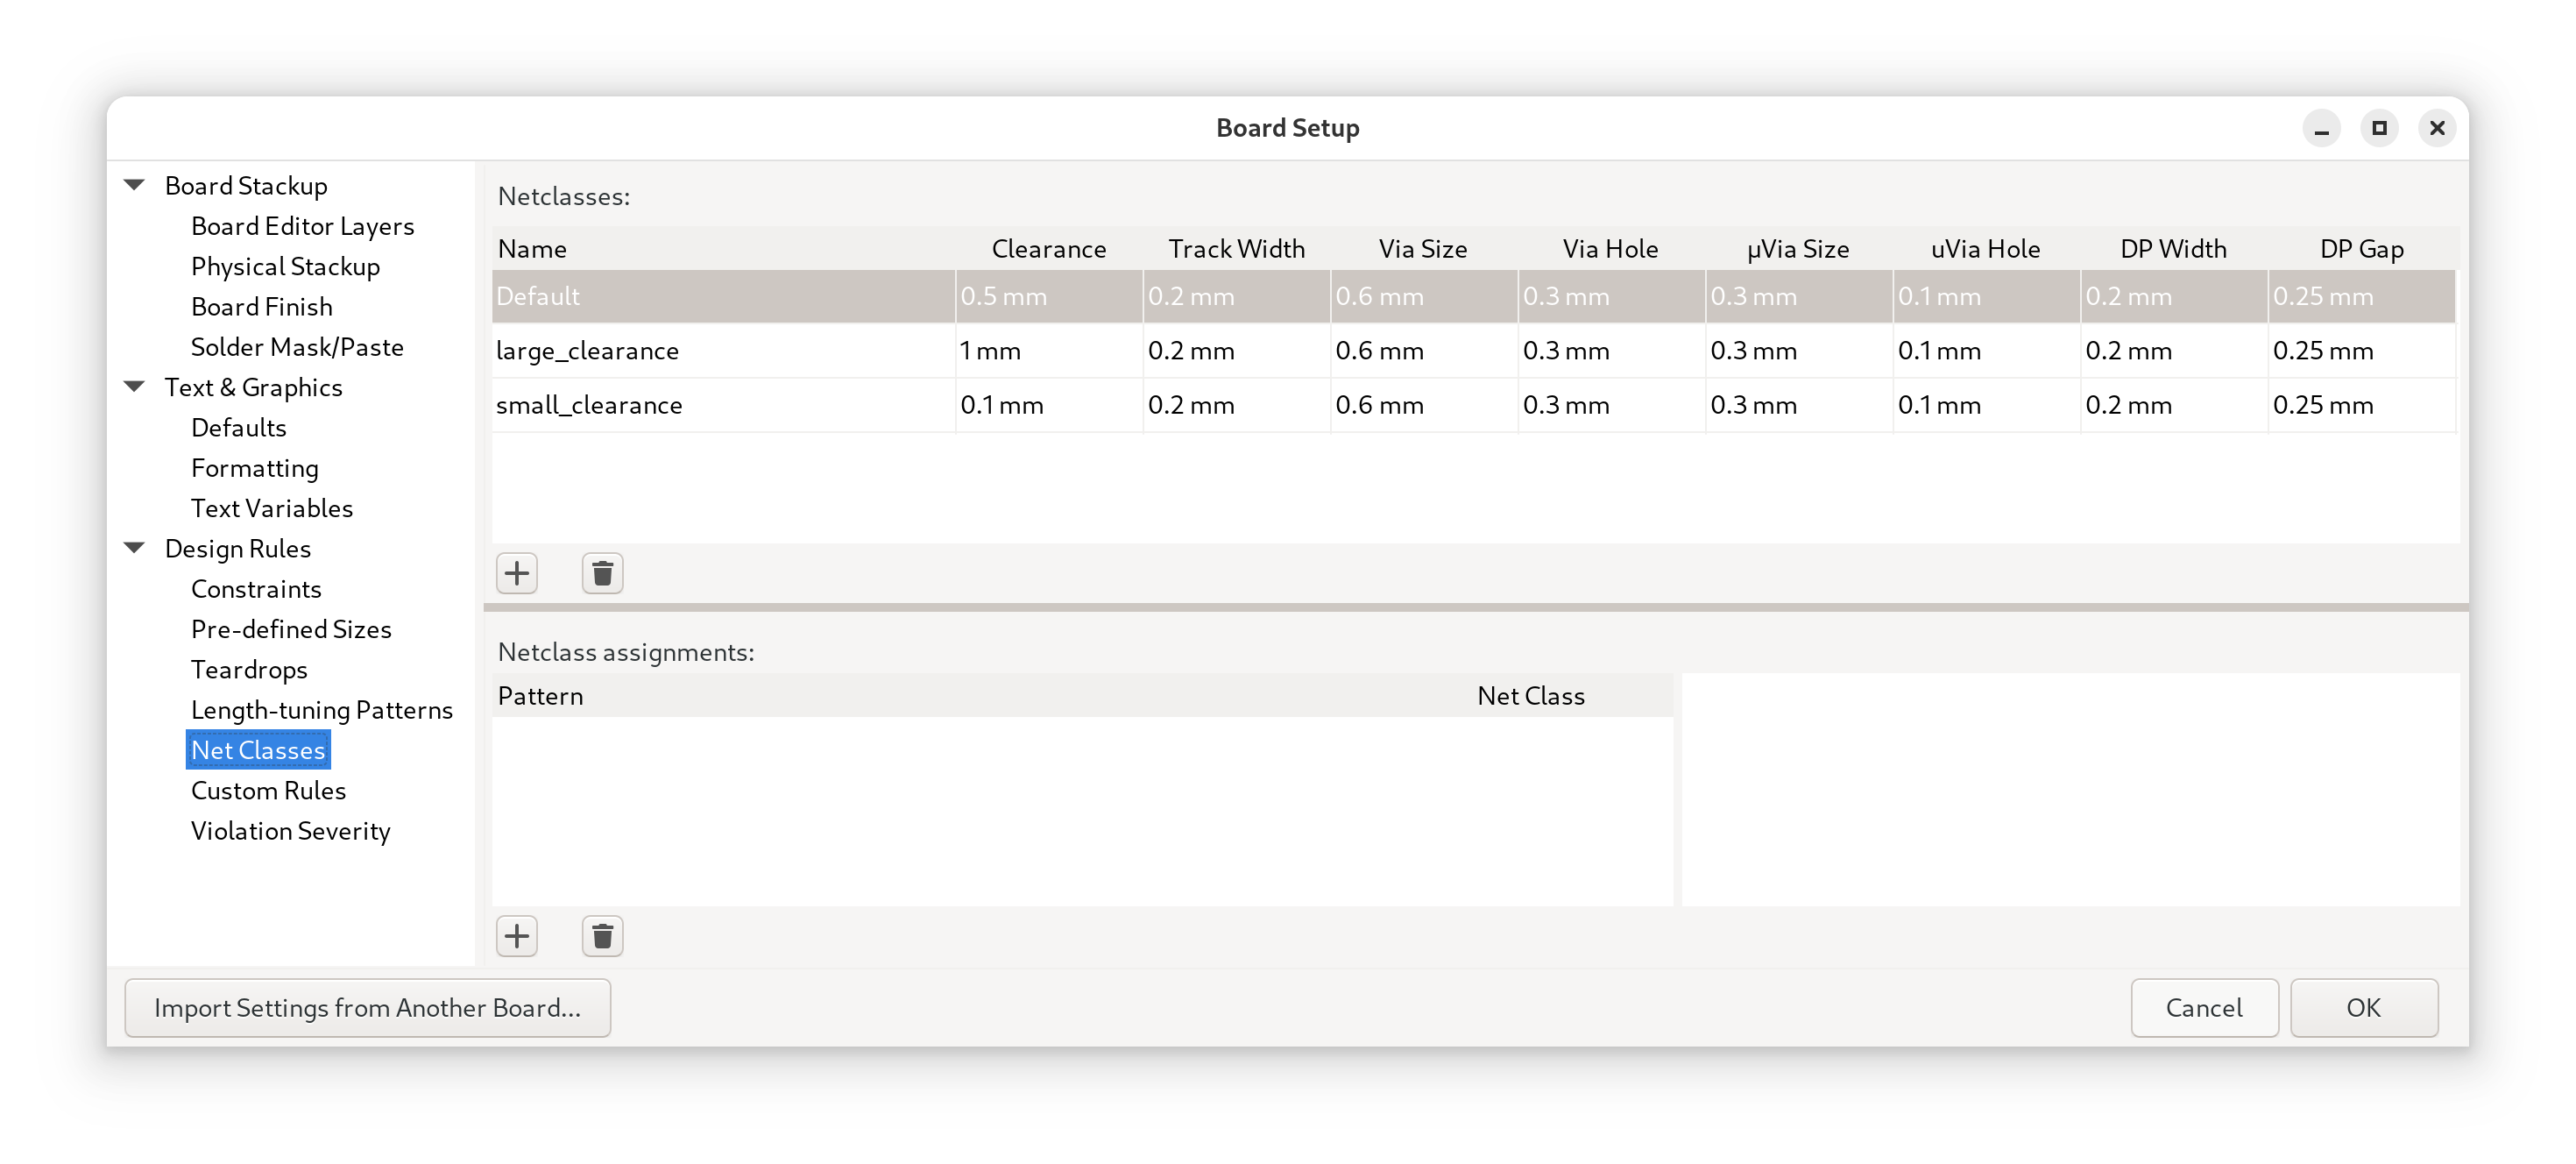This screenshot has width=2576, height=1164.
Task: Select the Net Classes tree item
Action: (258, 750)
